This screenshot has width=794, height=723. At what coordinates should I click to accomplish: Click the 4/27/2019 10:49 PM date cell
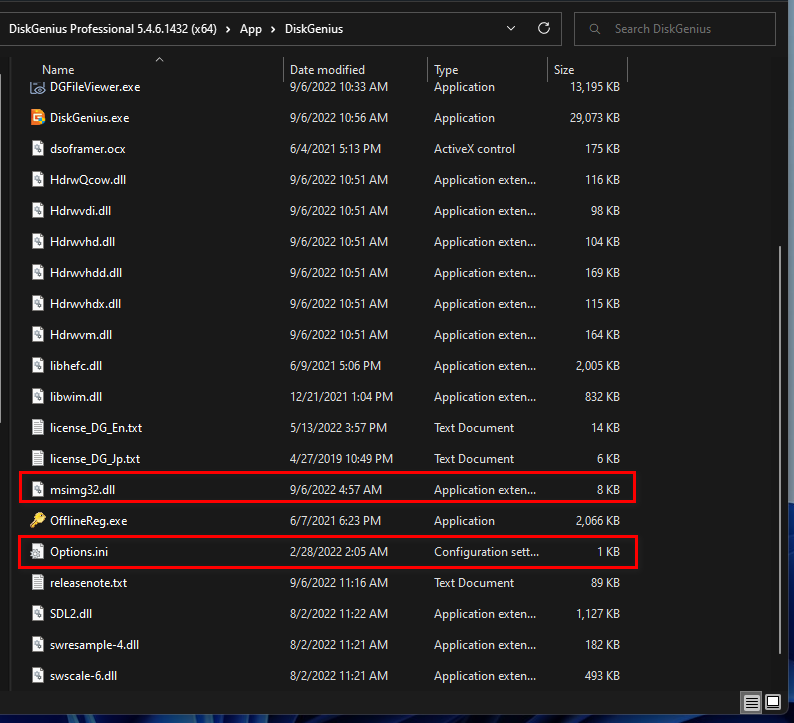(x=341, y=458)
